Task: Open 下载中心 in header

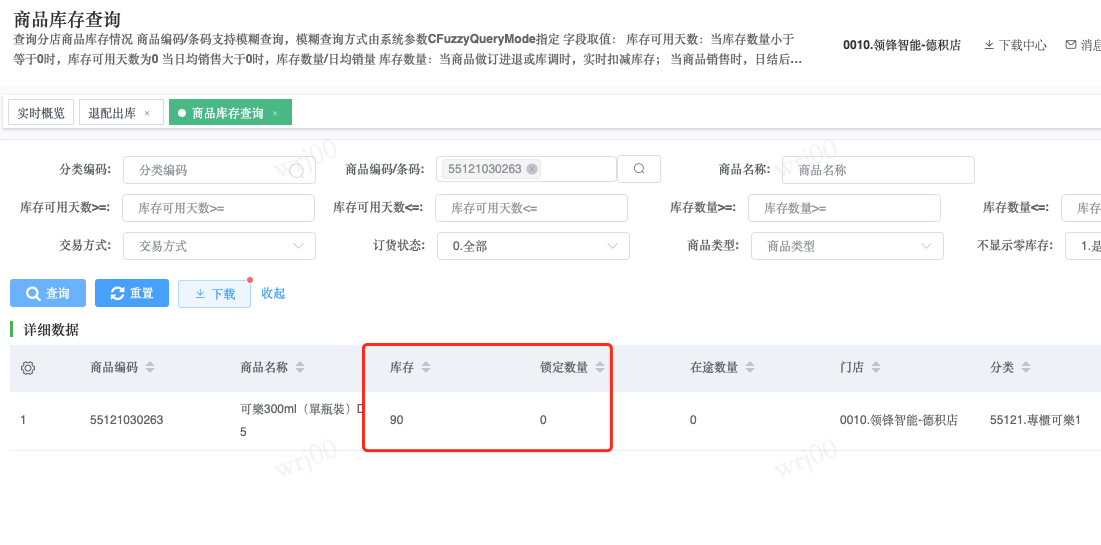Action: click(x=1015, y=45)
